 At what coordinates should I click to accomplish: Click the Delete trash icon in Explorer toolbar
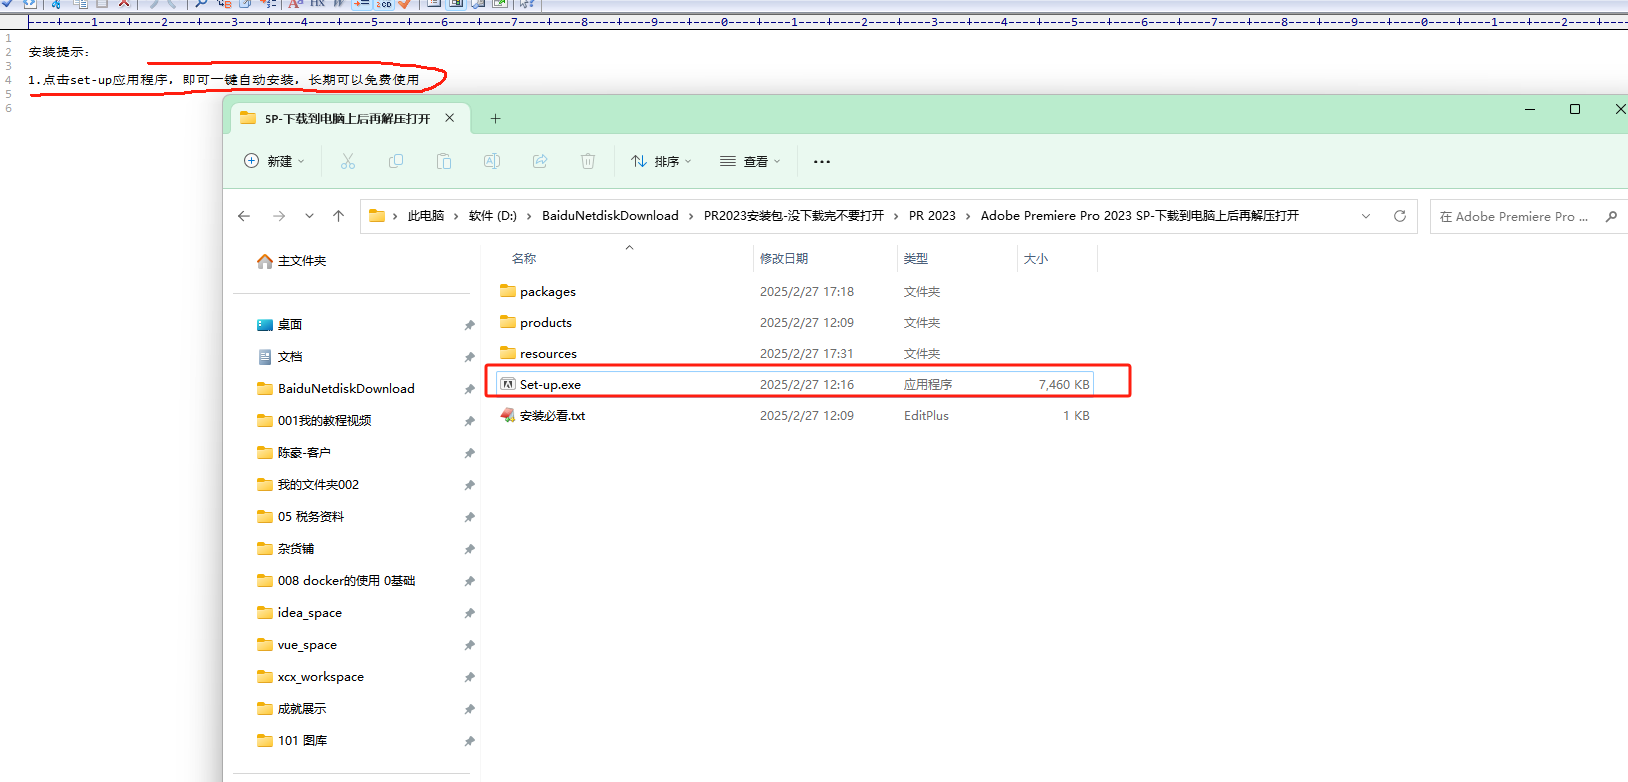click(x=588, y=161)
